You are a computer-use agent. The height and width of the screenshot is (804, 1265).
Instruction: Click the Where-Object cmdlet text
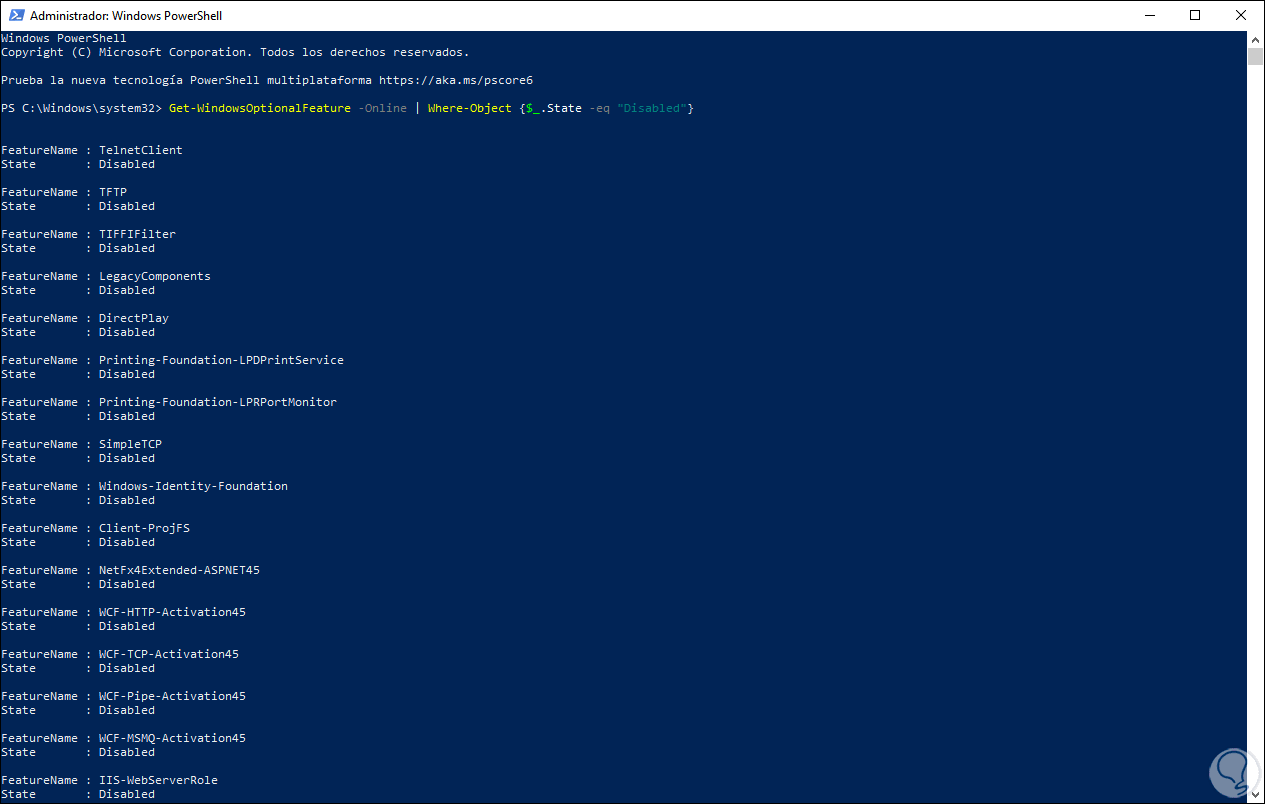[x=469, y=108]
